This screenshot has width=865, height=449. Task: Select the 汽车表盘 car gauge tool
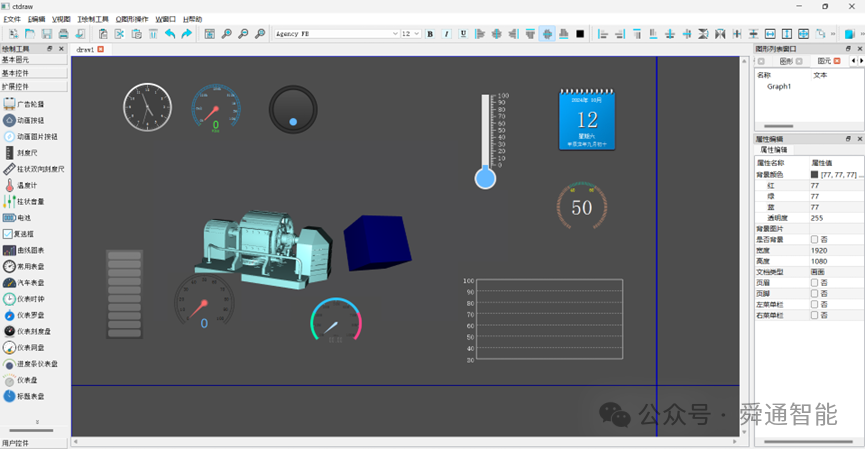[24, 282]
